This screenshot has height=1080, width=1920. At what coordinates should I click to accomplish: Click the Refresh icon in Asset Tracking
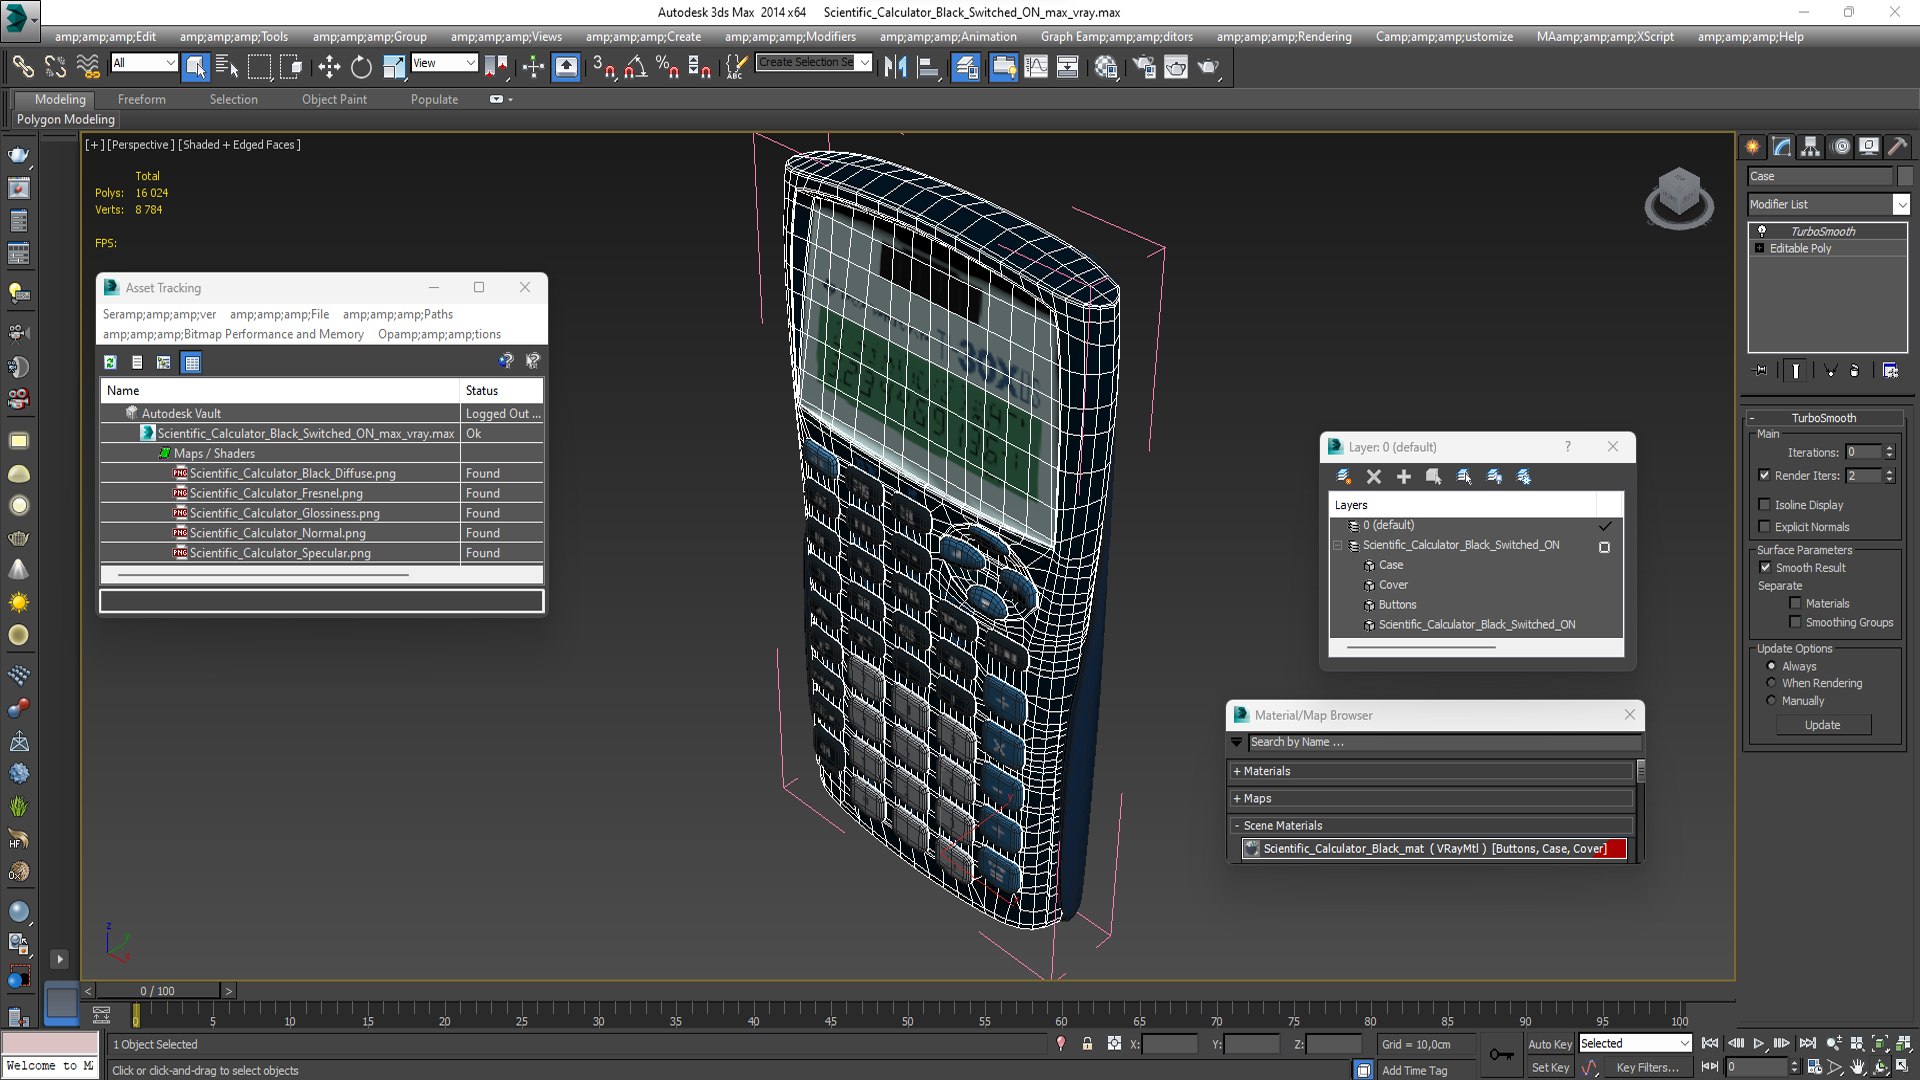(x=111, y=362)
